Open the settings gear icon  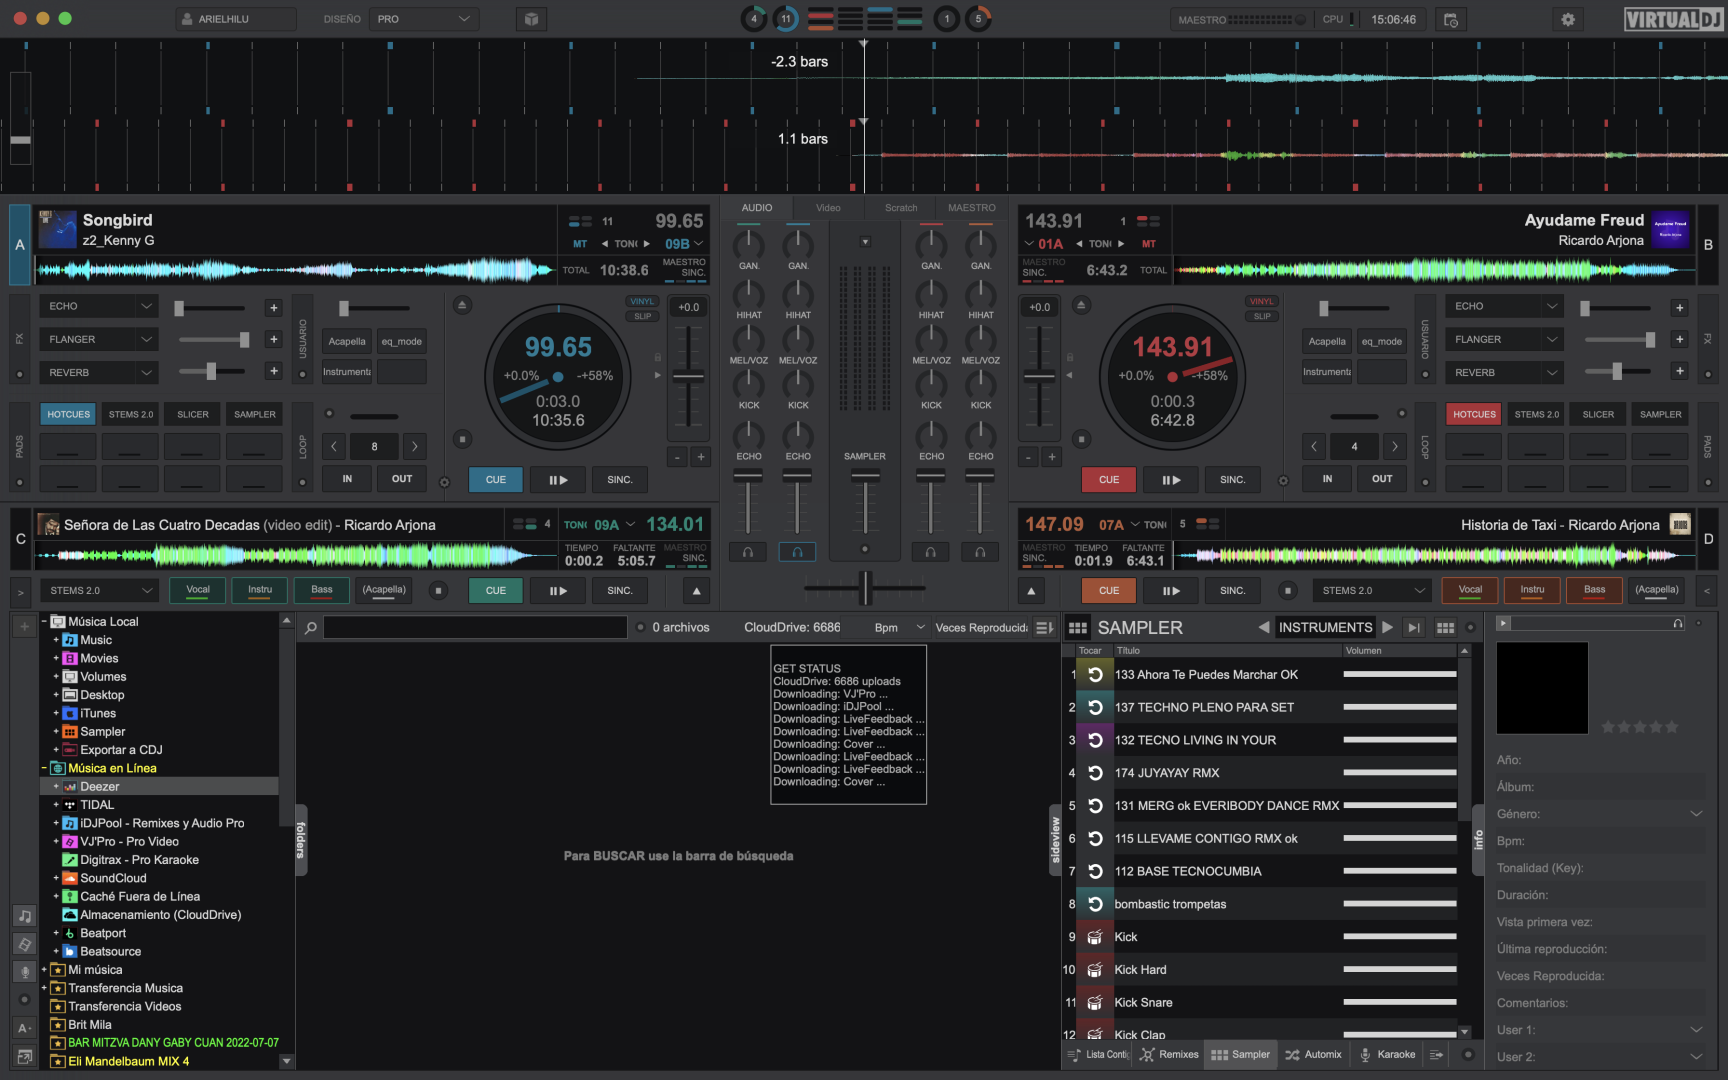point(1567,19)
